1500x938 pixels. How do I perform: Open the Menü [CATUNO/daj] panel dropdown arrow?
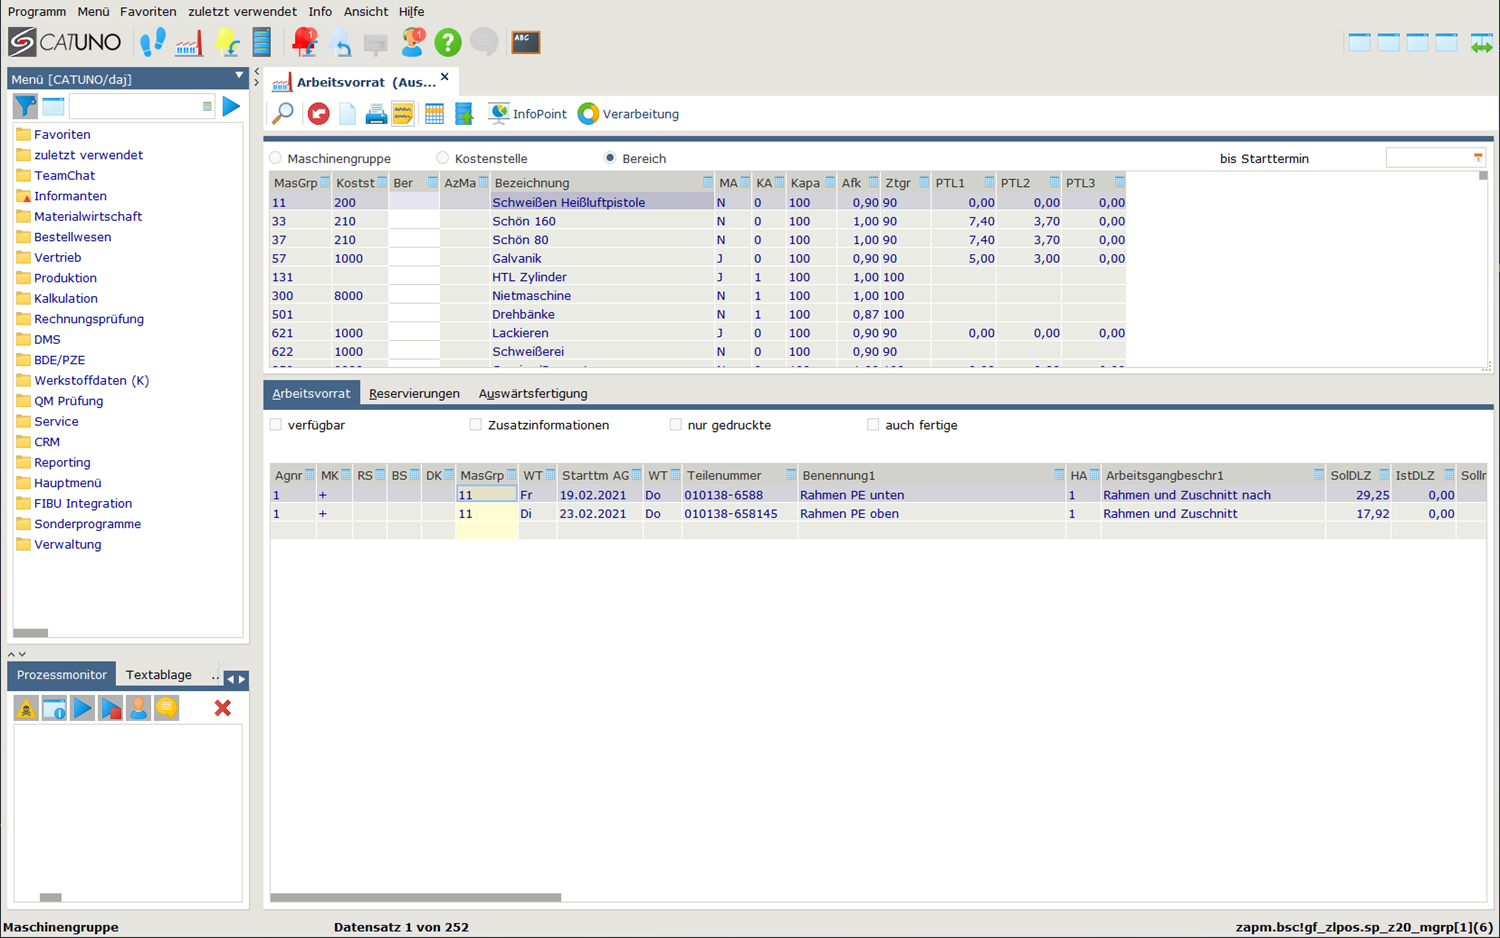[x=239, y=77]
